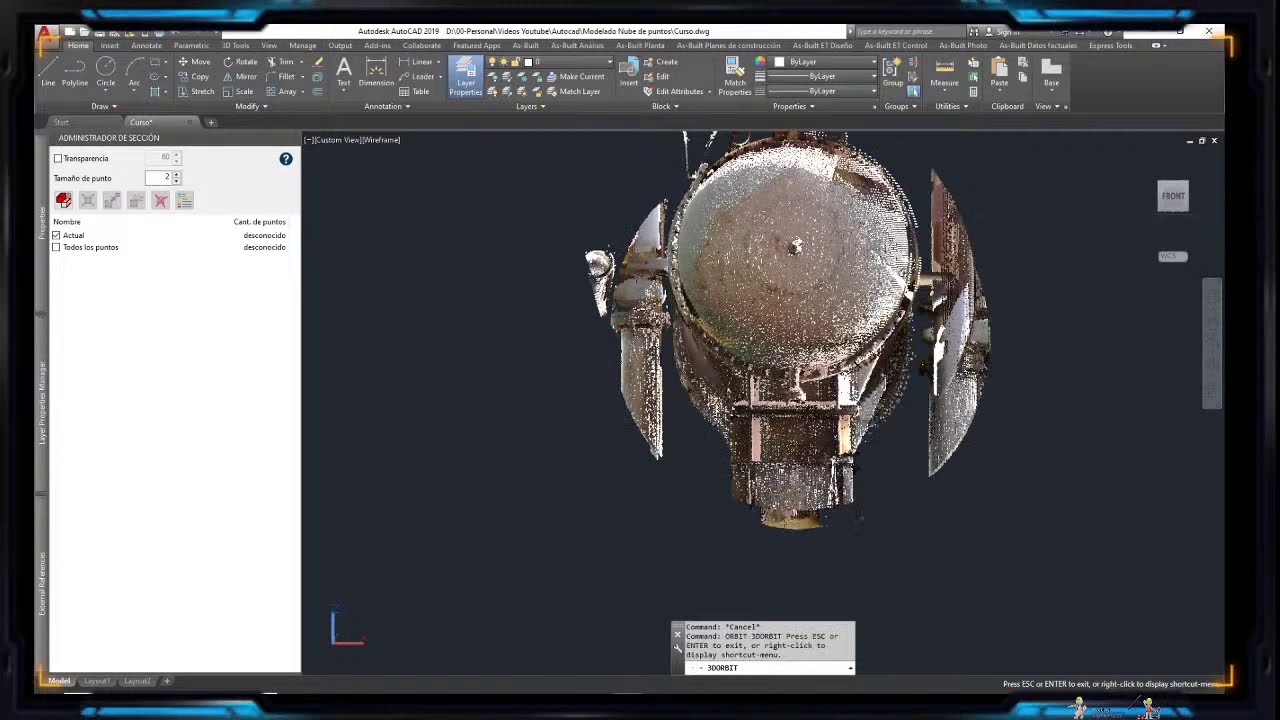
Task: Open the Home ribbon tab
Action: pos(78,45)
